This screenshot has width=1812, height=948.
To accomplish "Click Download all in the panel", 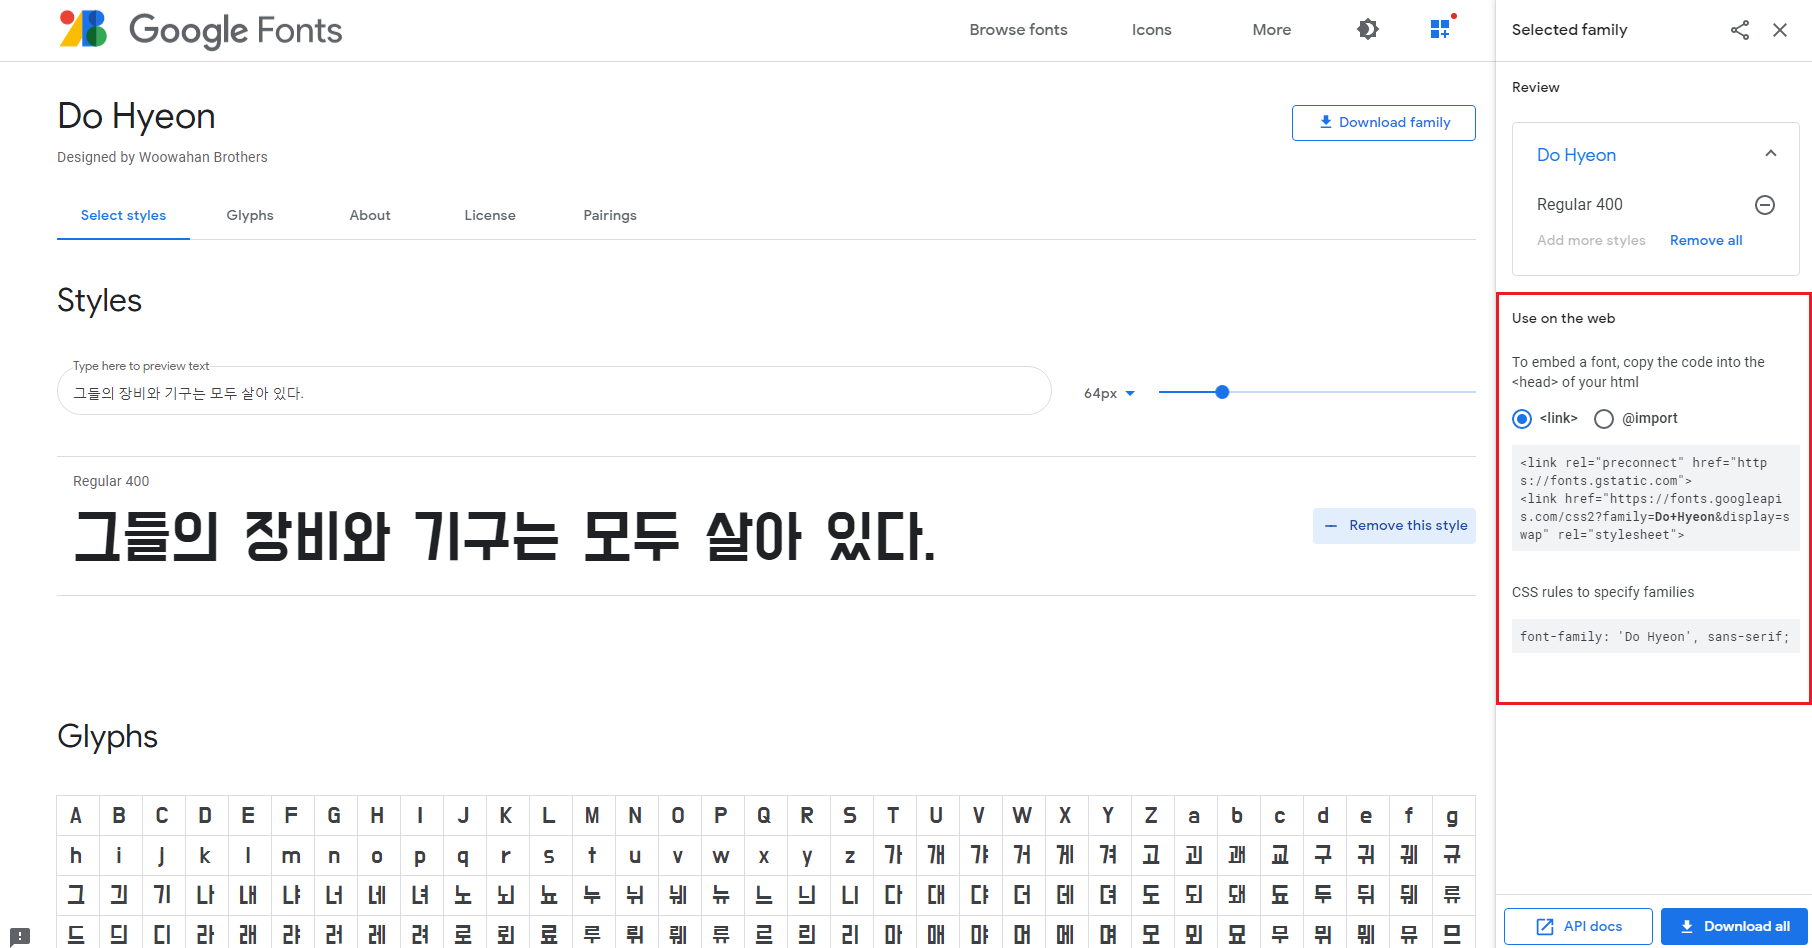I will [x=1734, y=926].
